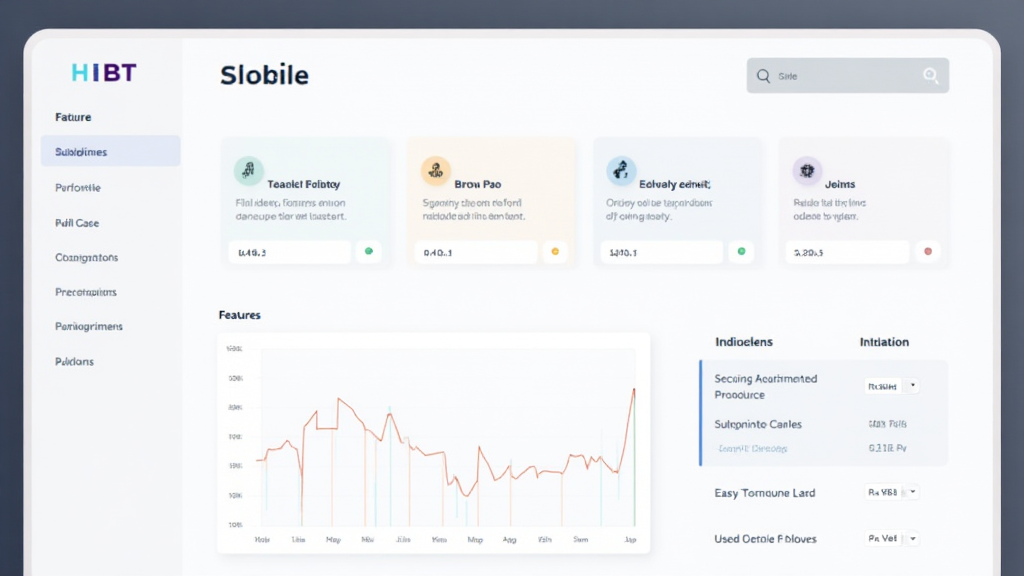Screen dimensions: 1024x576
Task: Toggle green status dot on first card
Action: (369, 252)
